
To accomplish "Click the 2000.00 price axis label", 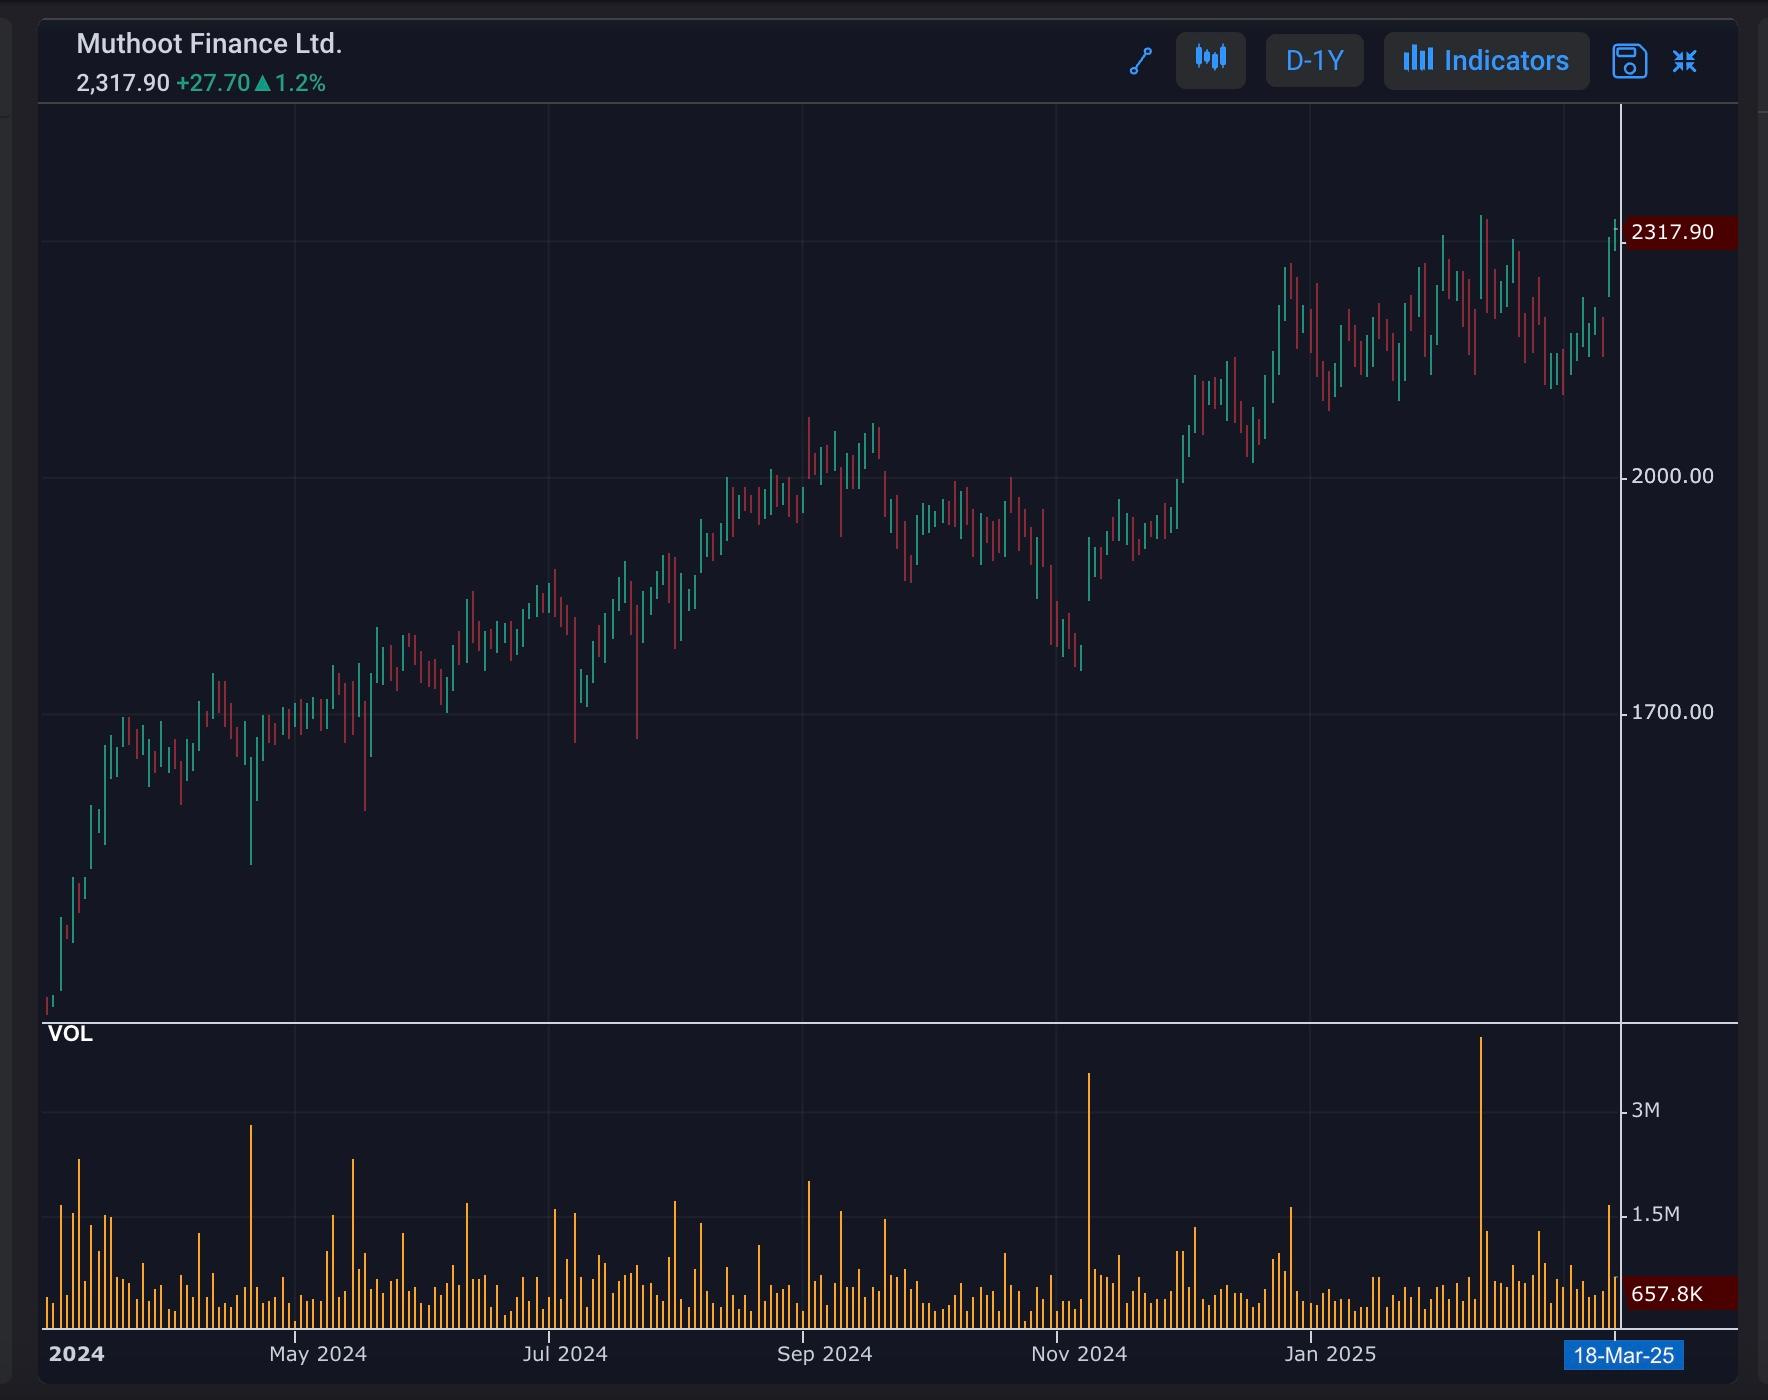I will (x=1672, y=476).
